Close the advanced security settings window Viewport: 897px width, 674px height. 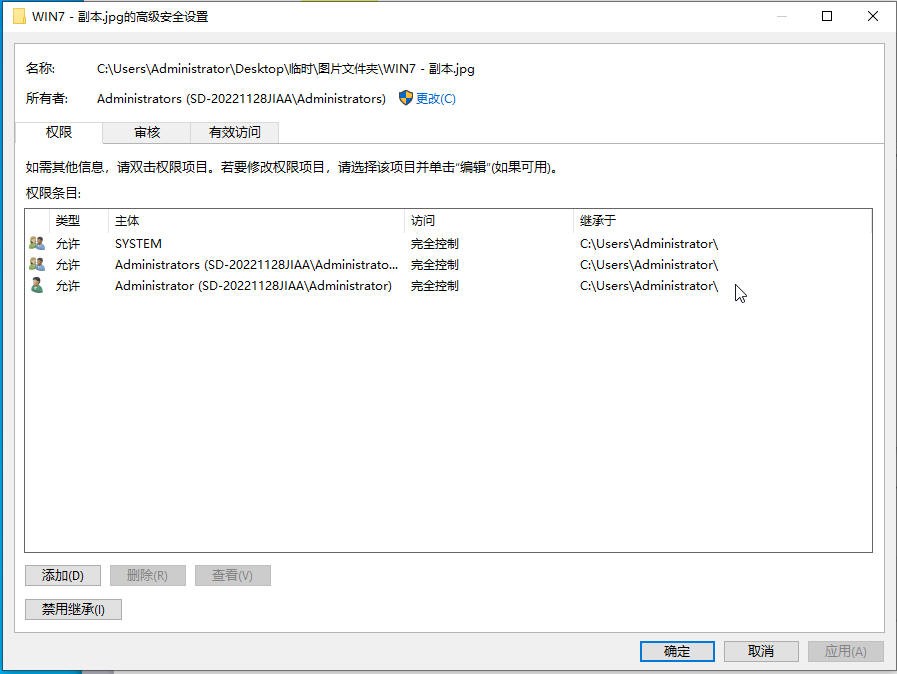pyautogui.click(x=872, y=16)
